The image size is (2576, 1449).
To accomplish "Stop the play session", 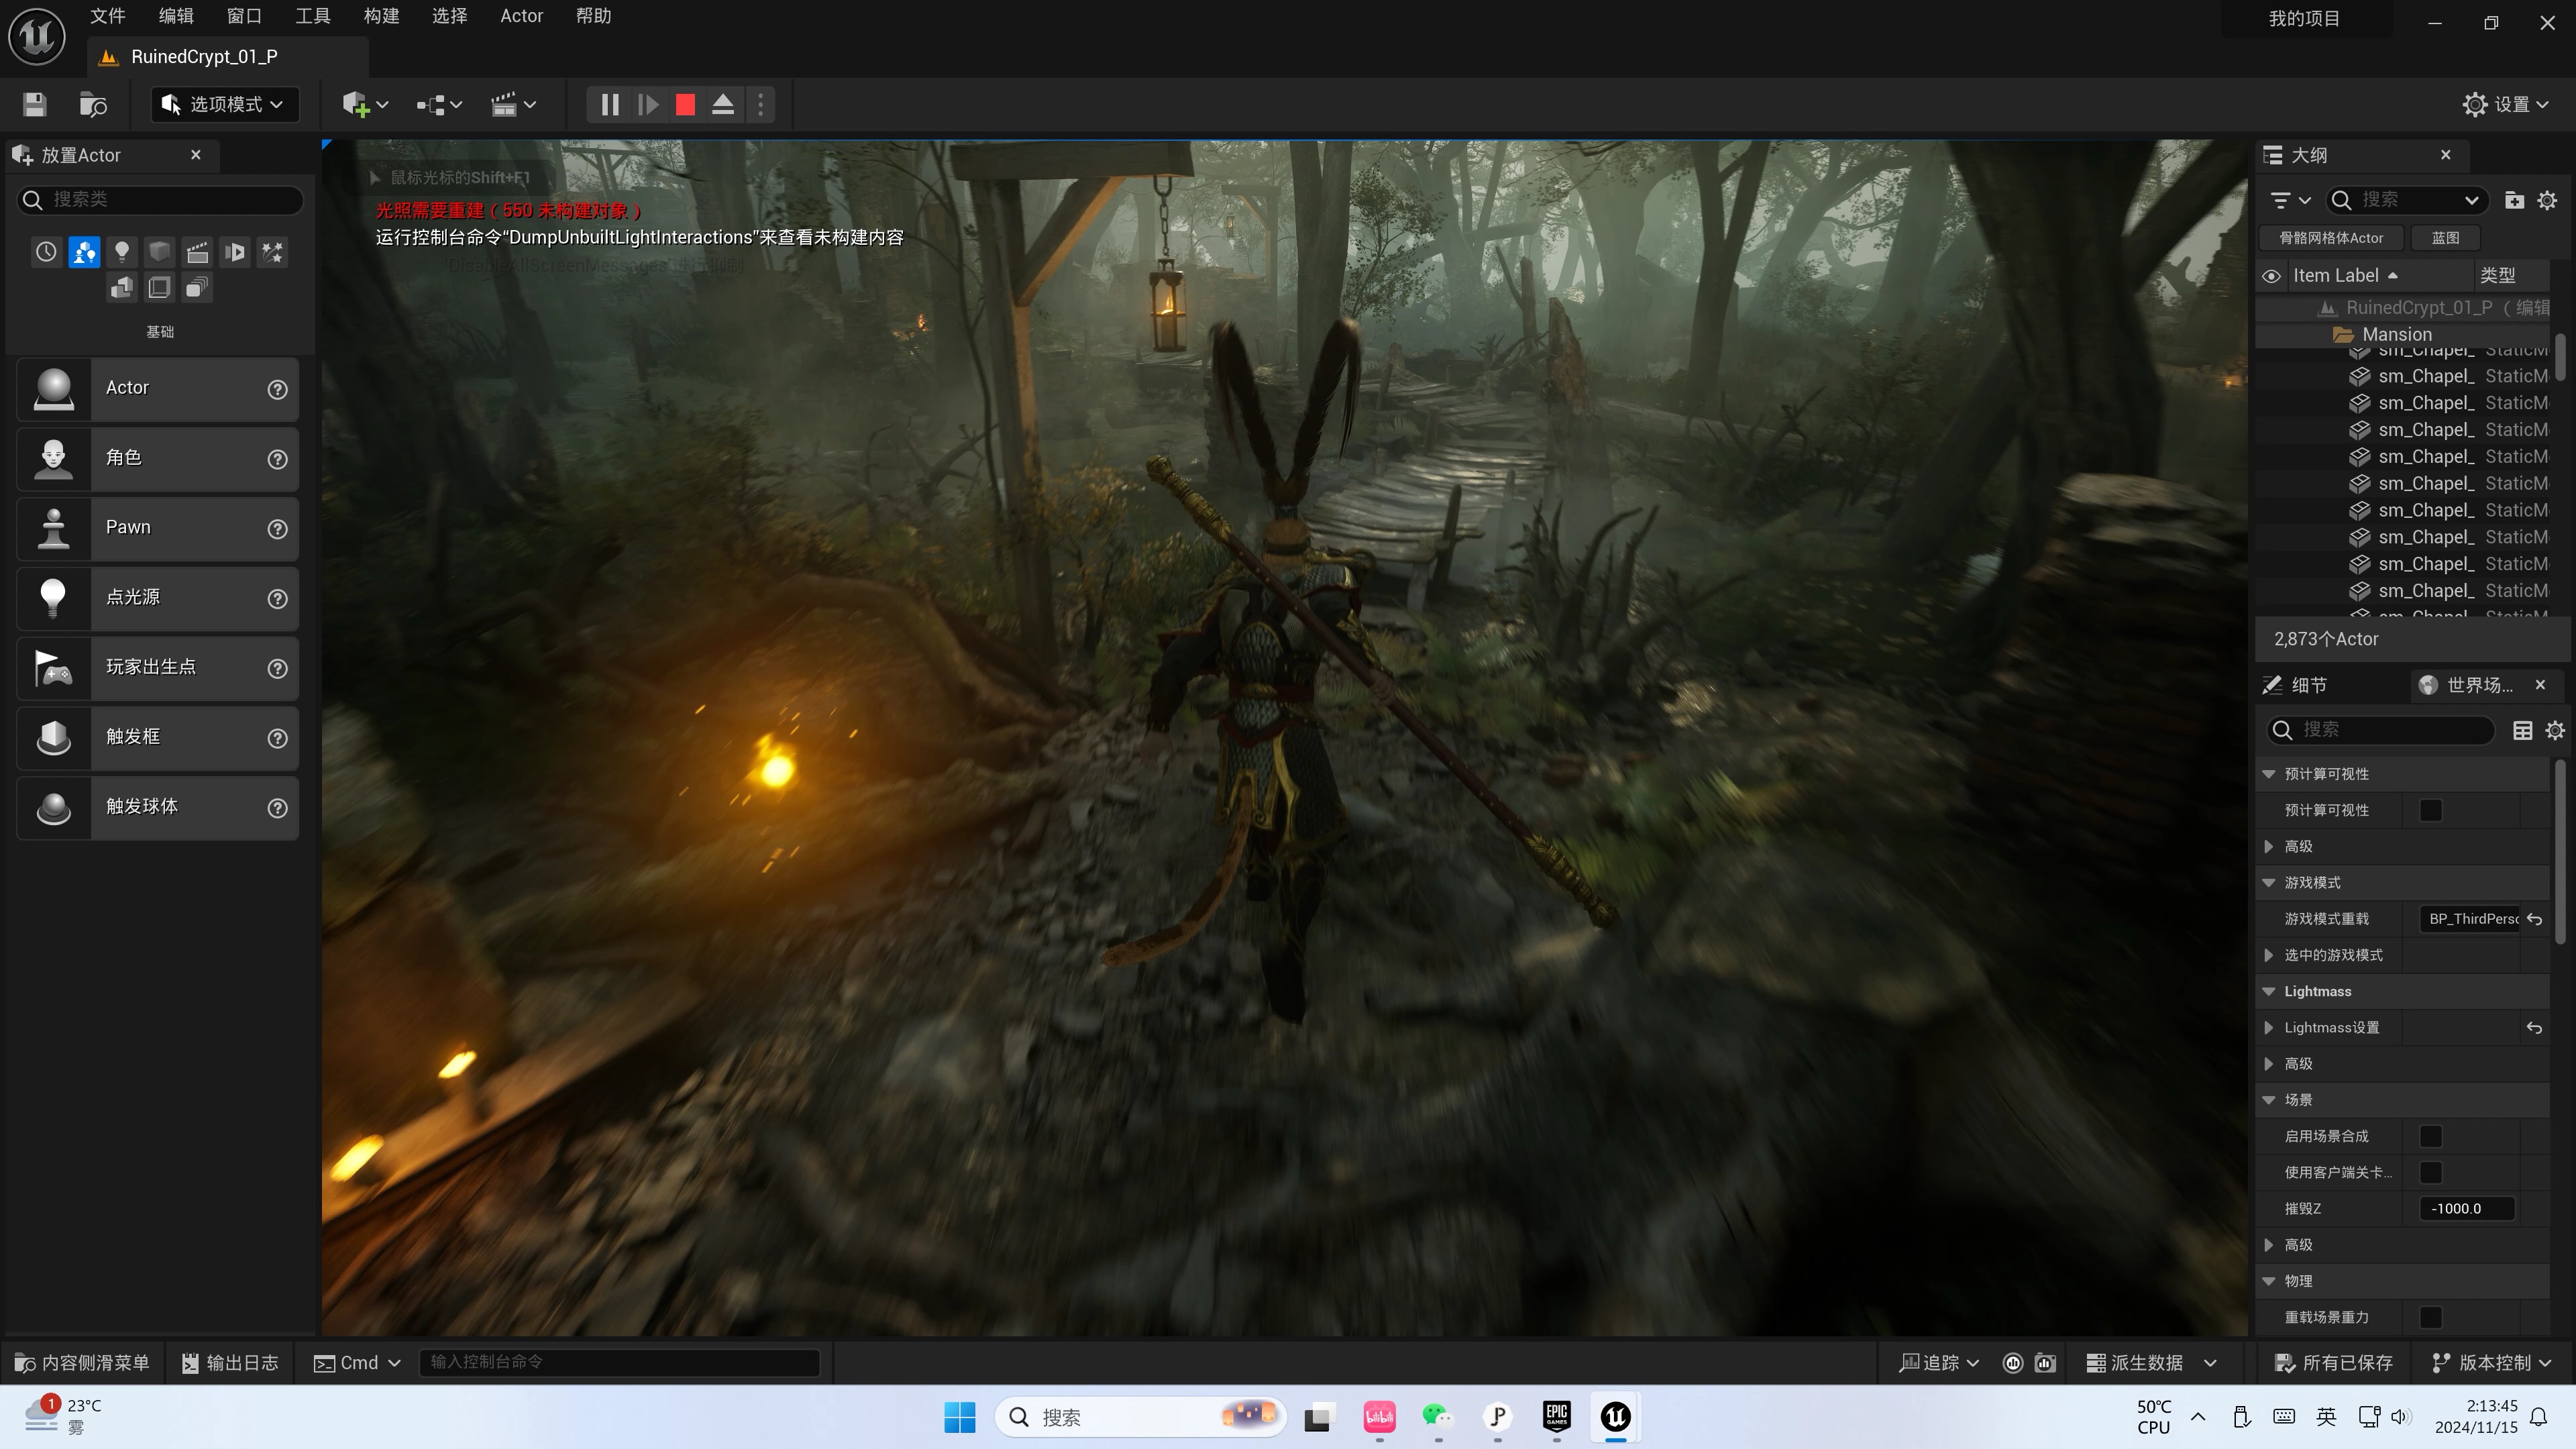I will pyautogui.click(x=685, y=104).
